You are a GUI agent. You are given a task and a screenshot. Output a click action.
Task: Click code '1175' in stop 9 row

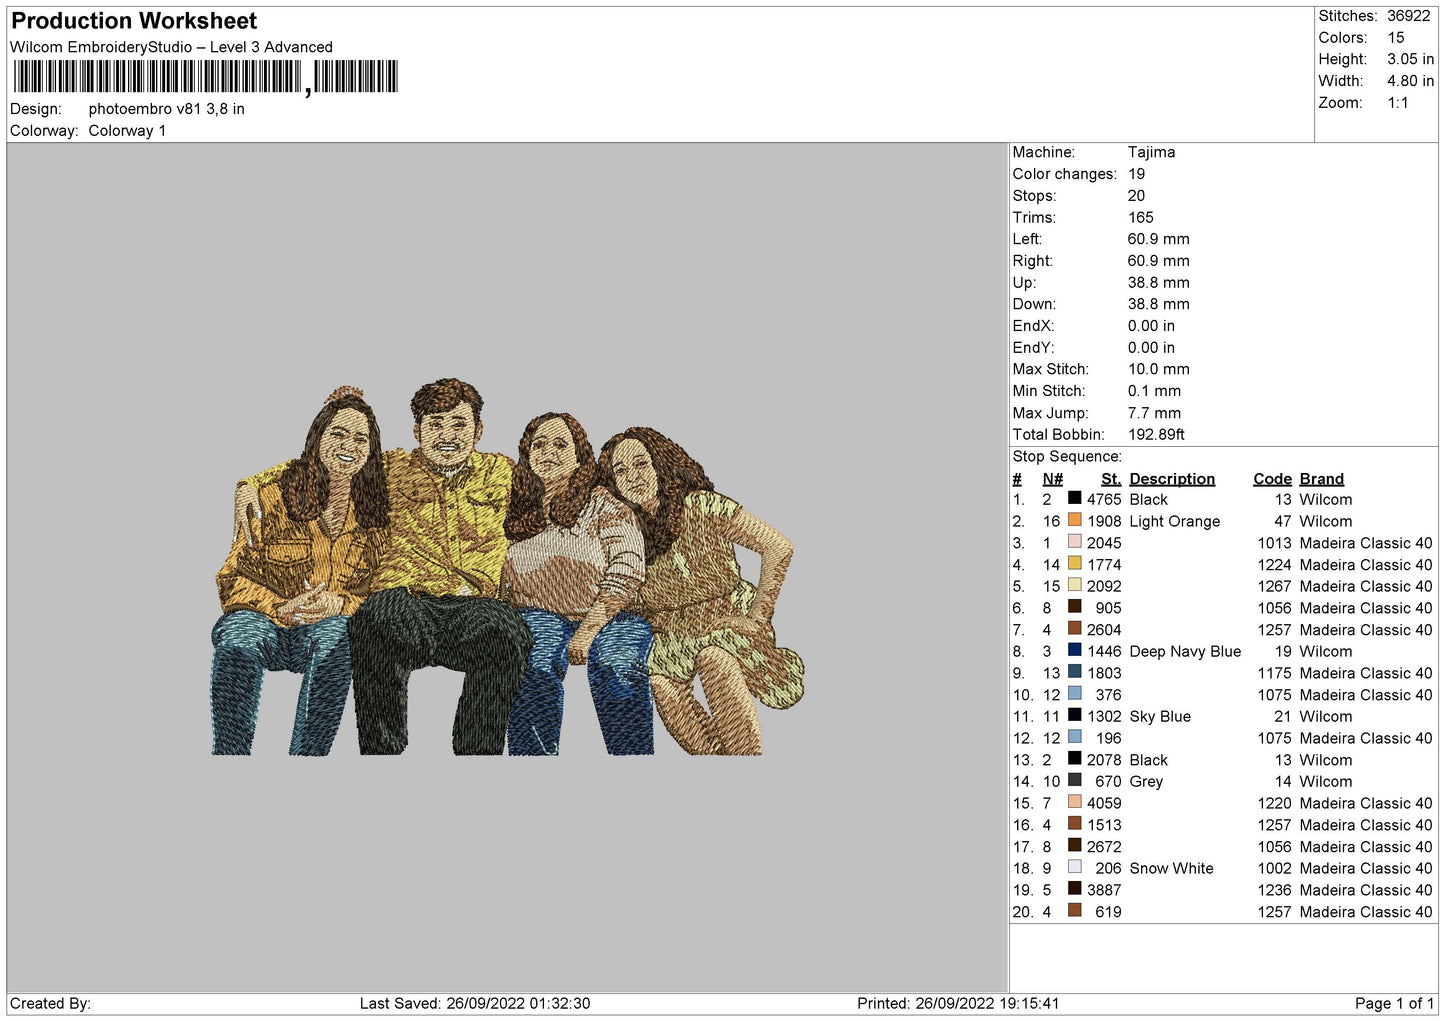(x=1275, y=673)
